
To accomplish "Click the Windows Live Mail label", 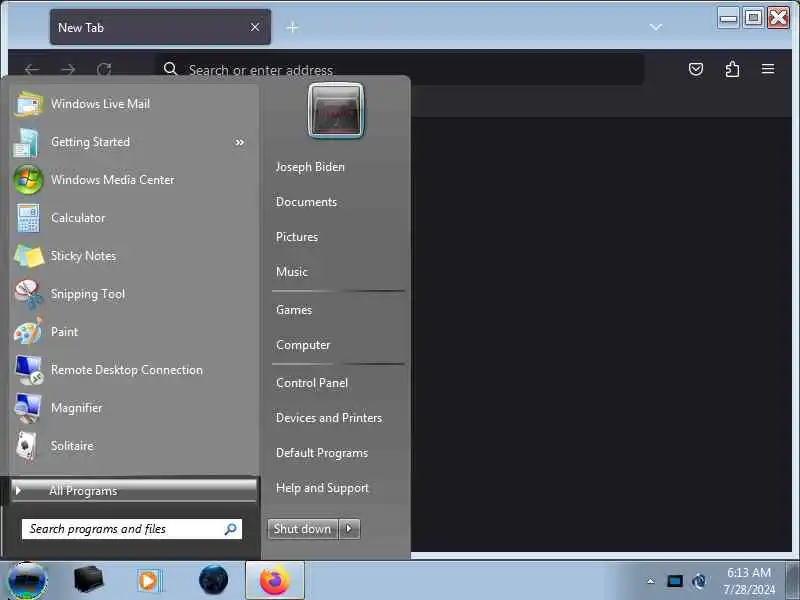I will 101,104.
